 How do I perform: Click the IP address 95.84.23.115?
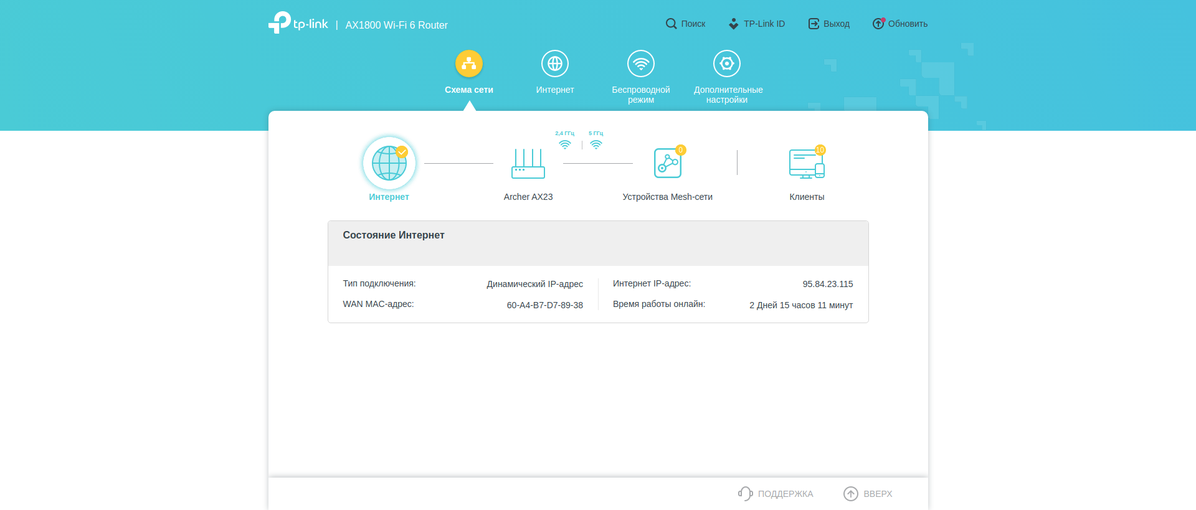828,284
